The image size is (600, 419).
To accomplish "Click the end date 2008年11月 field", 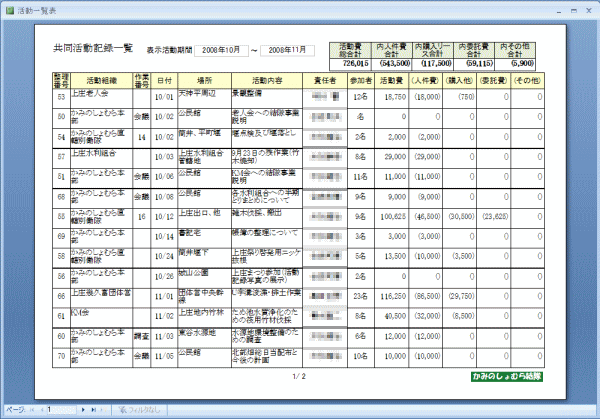I will [289, 49].
